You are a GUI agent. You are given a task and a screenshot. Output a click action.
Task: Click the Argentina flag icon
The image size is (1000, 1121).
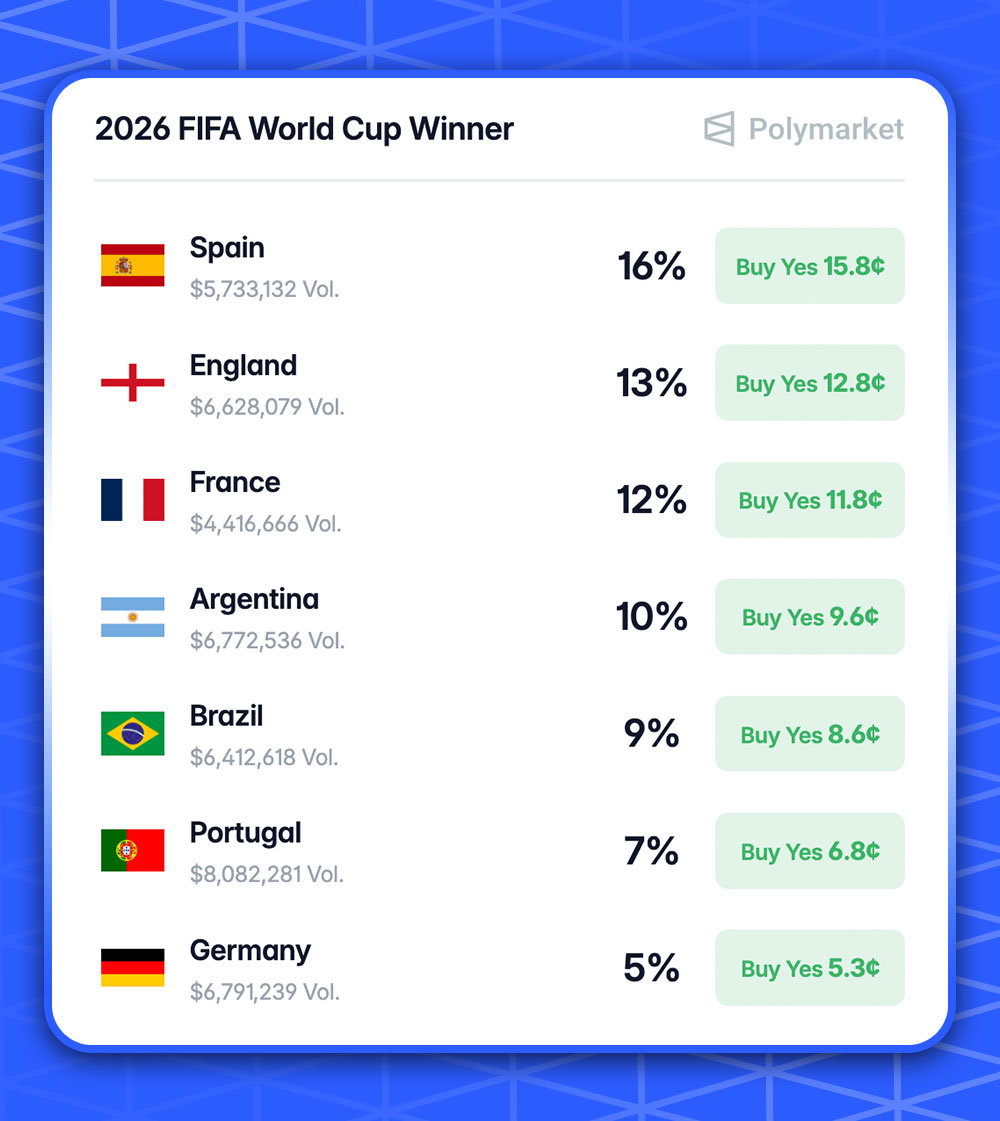click(x=132, y=617)
